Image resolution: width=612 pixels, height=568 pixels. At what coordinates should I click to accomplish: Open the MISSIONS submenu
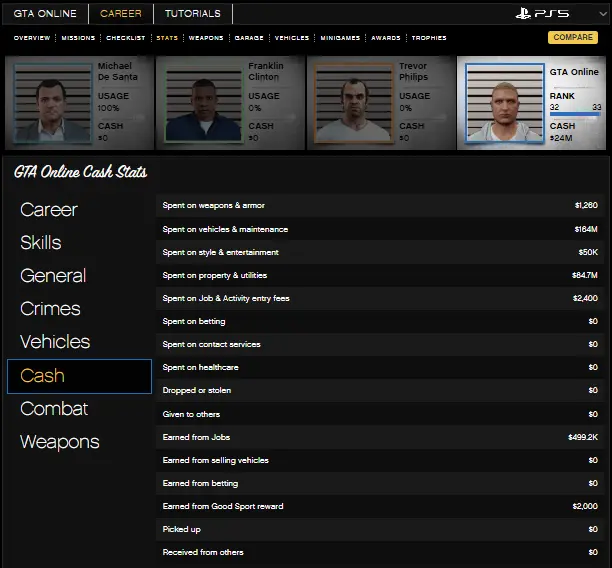(x=78, y=38)
